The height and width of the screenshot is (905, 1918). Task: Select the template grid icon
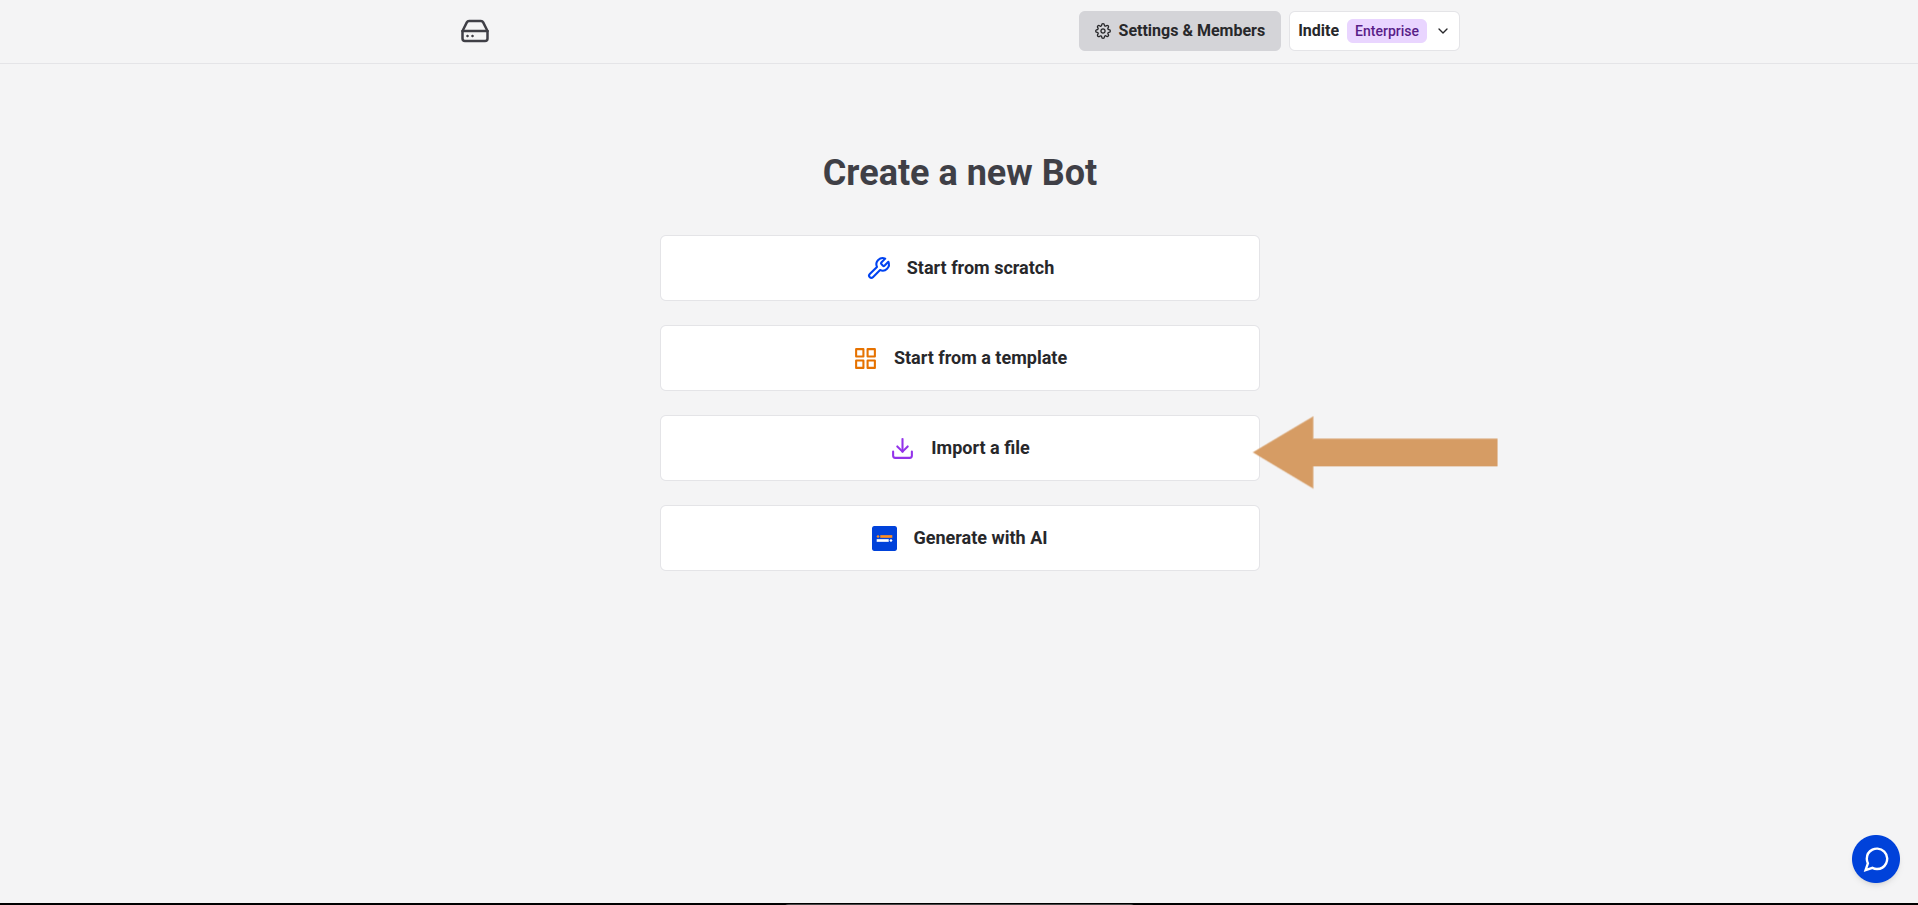pyautogui.click(x=864, y=357)
